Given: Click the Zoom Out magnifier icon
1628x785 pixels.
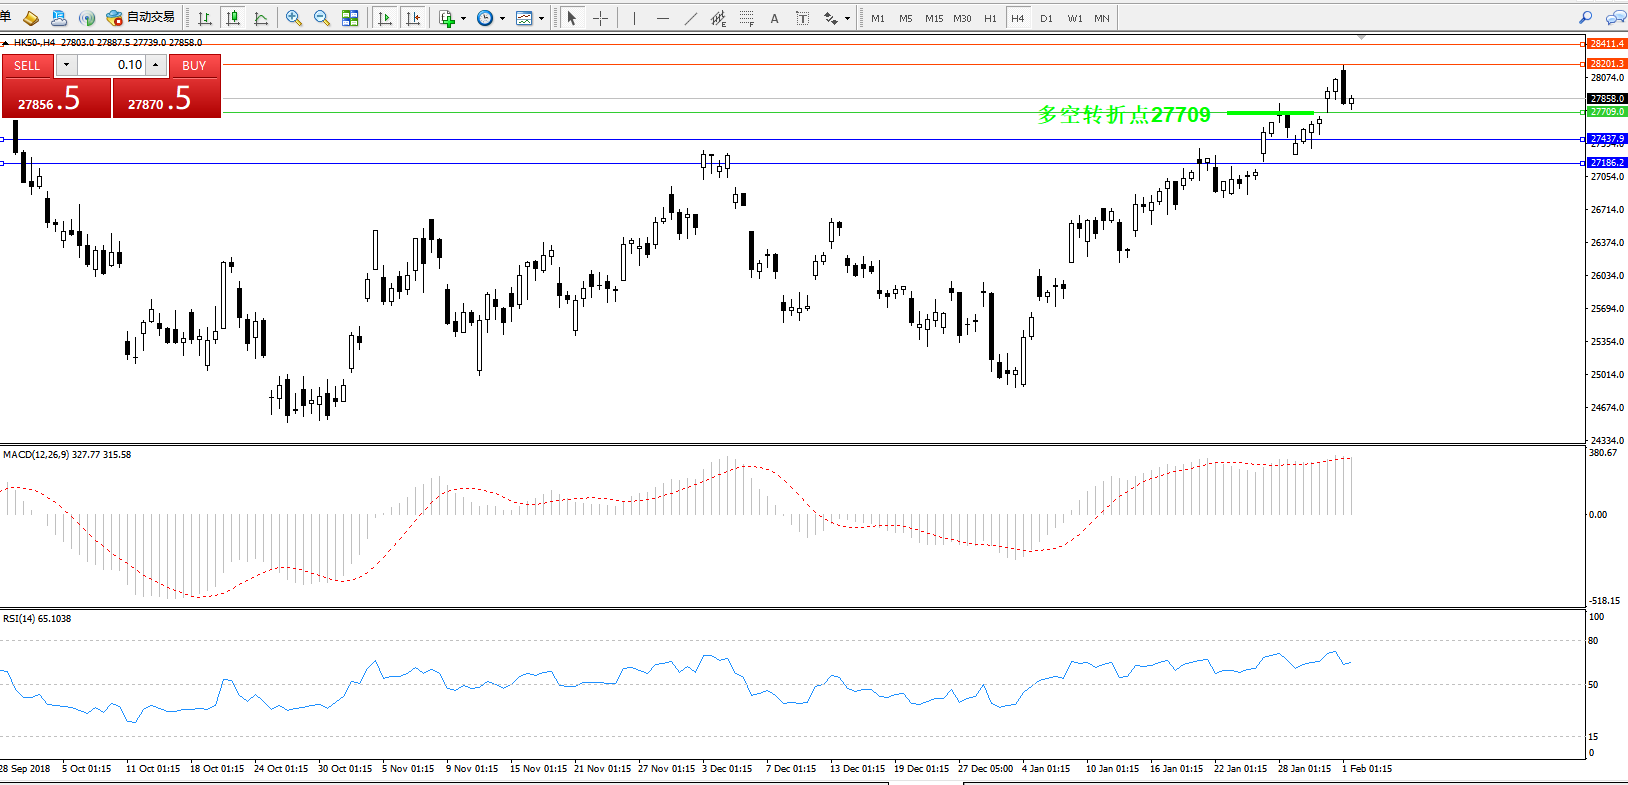Looking at the screenshot, I should coord(322,18).
